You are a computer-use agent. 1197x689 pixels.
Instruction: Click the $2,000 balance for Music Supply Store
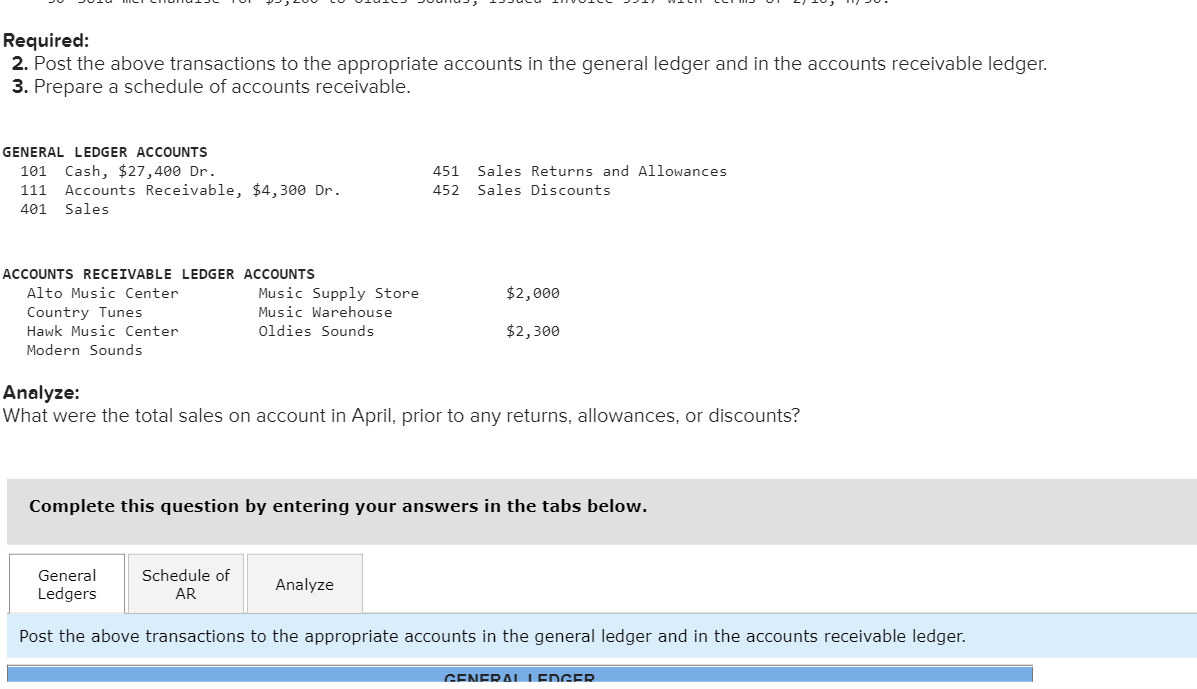tap(533, 293)
